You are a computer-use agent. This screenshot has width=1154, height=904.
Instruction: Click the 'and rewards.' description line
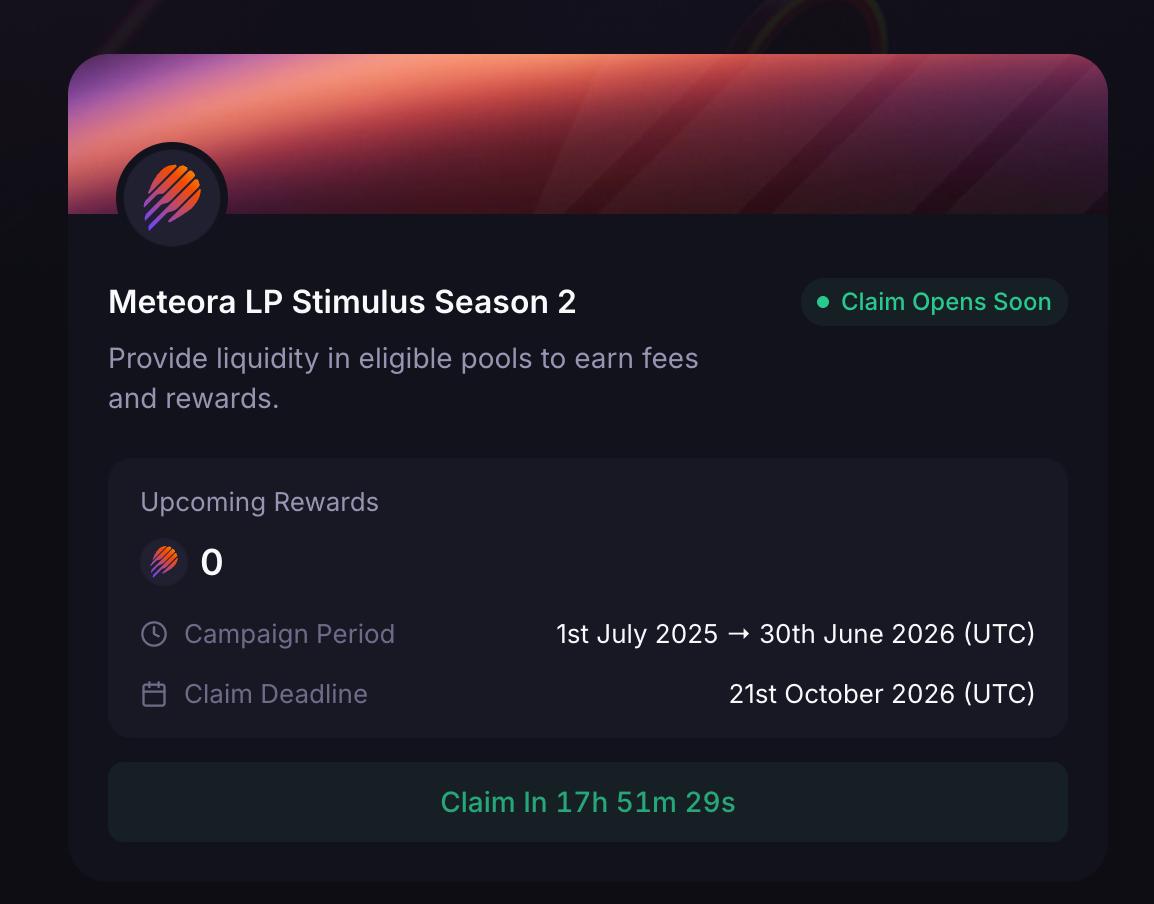point(194,398)
